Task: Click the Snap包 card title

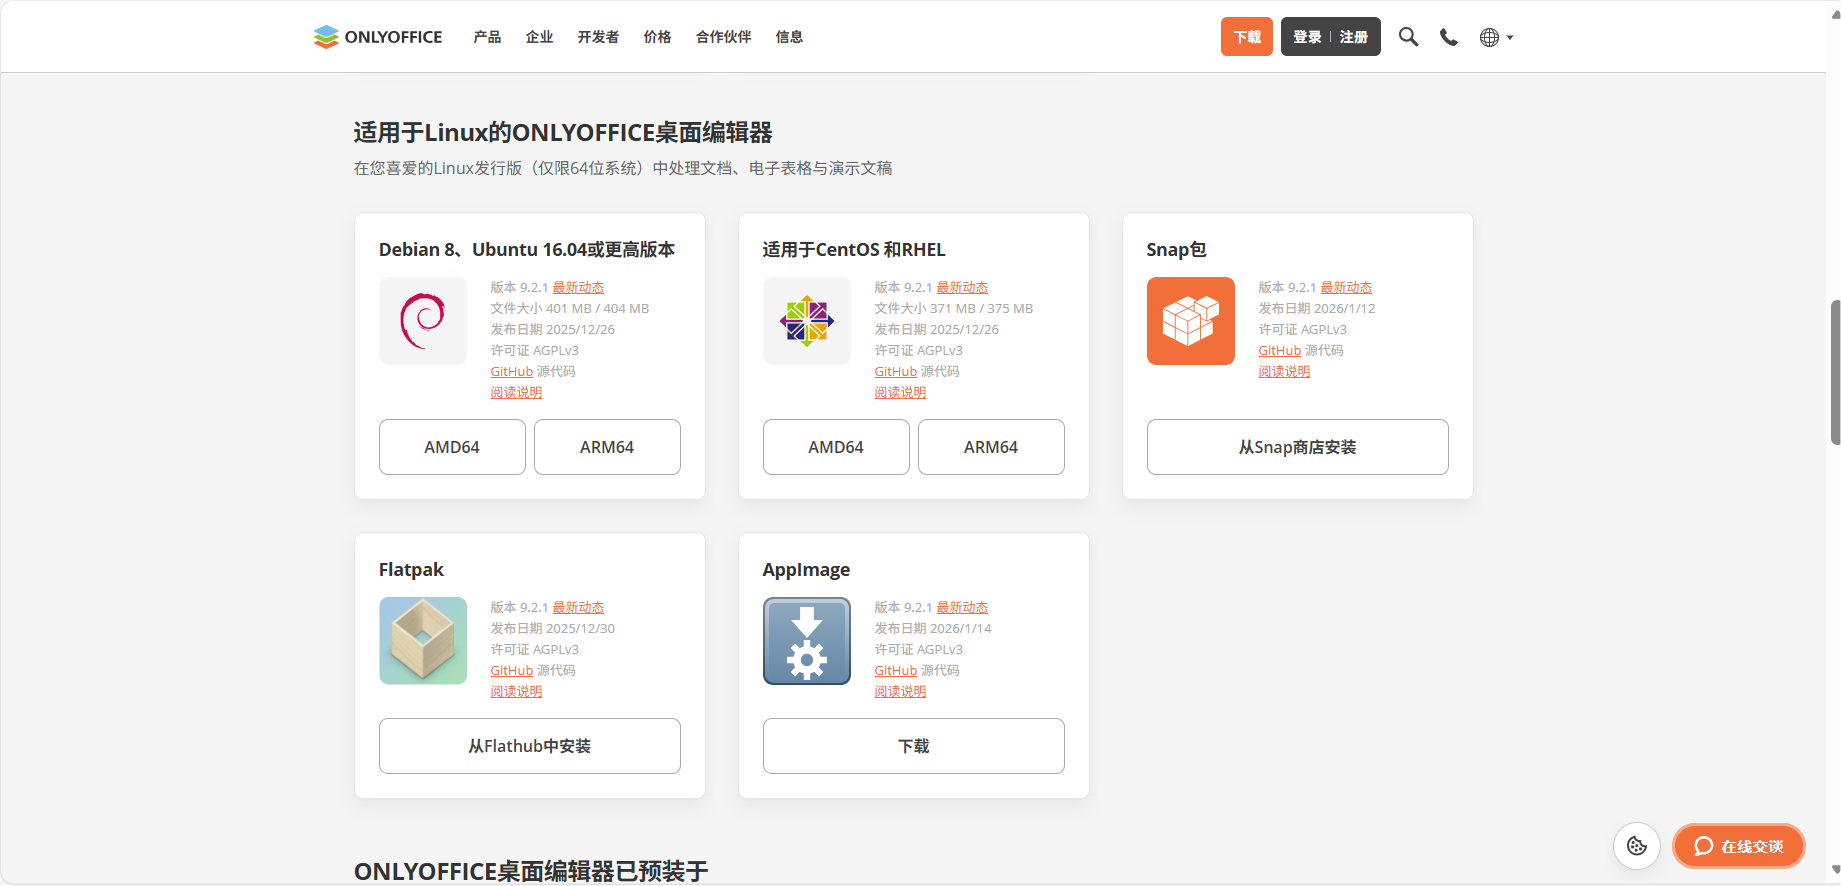Action: coord(1176,250)
